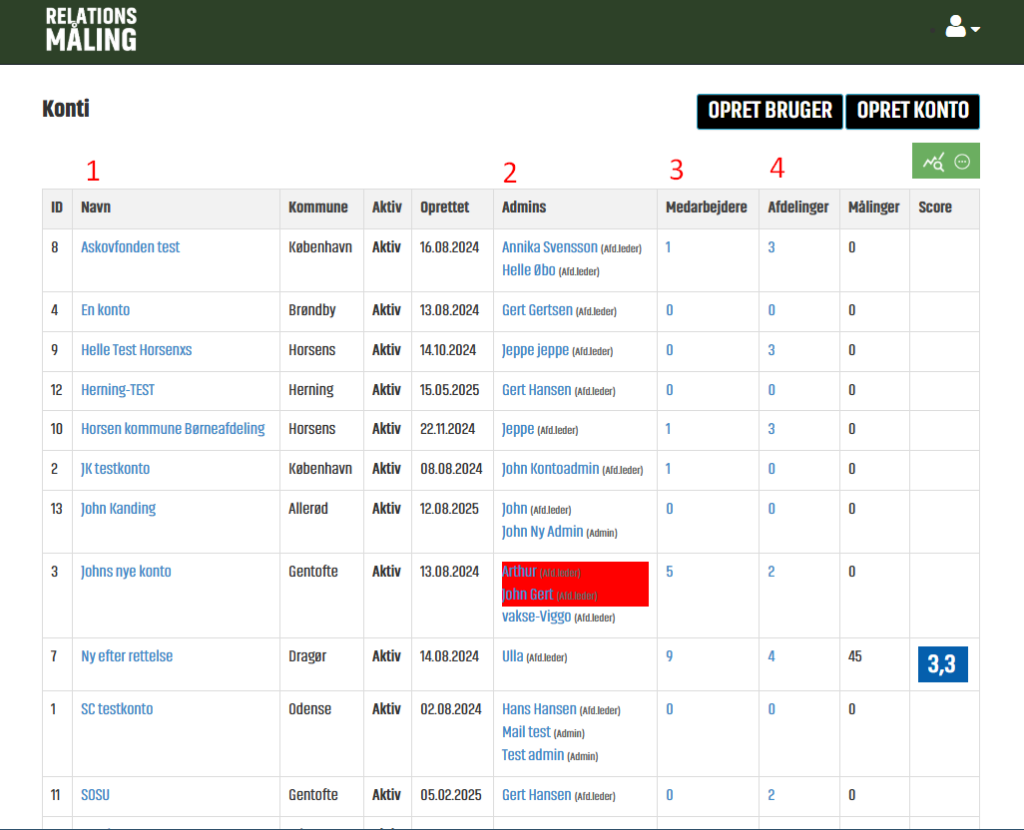Click the Relations Måling logo
Viewport: 1024px width, 830px height.
click(91, 29)
